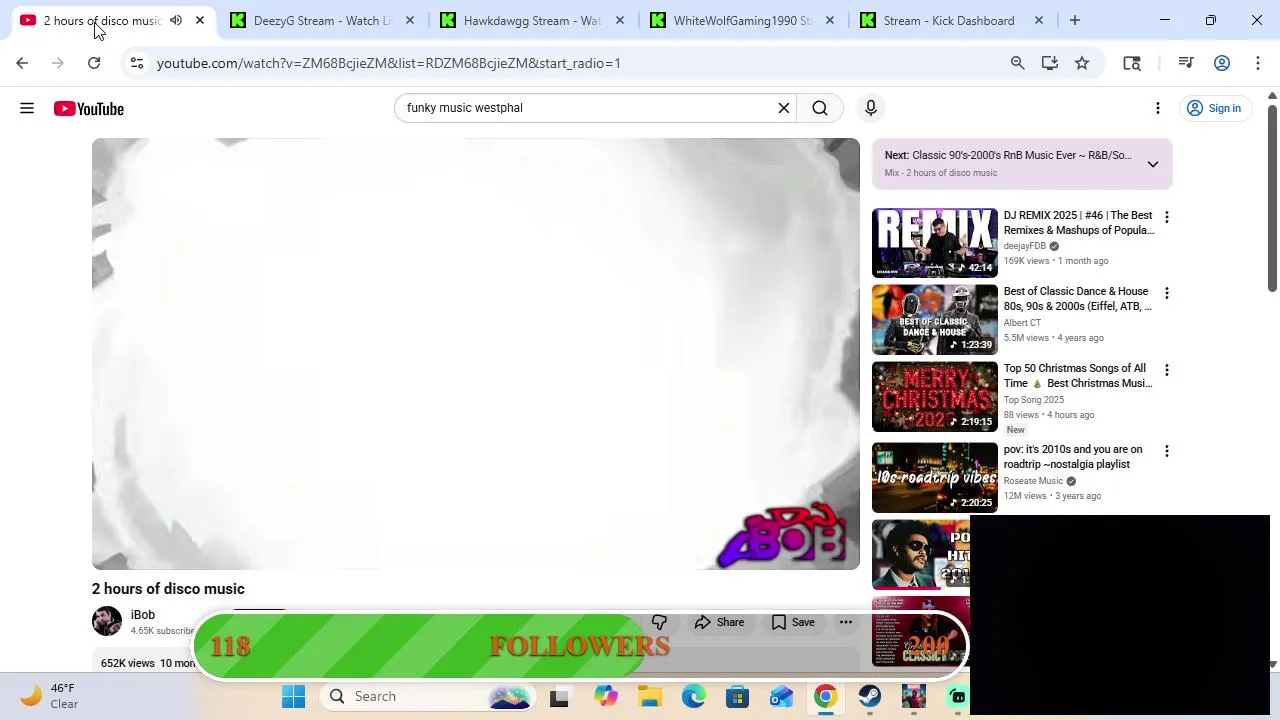Install app icon in address bar
1280x720 pixels.
[1049, 63]
